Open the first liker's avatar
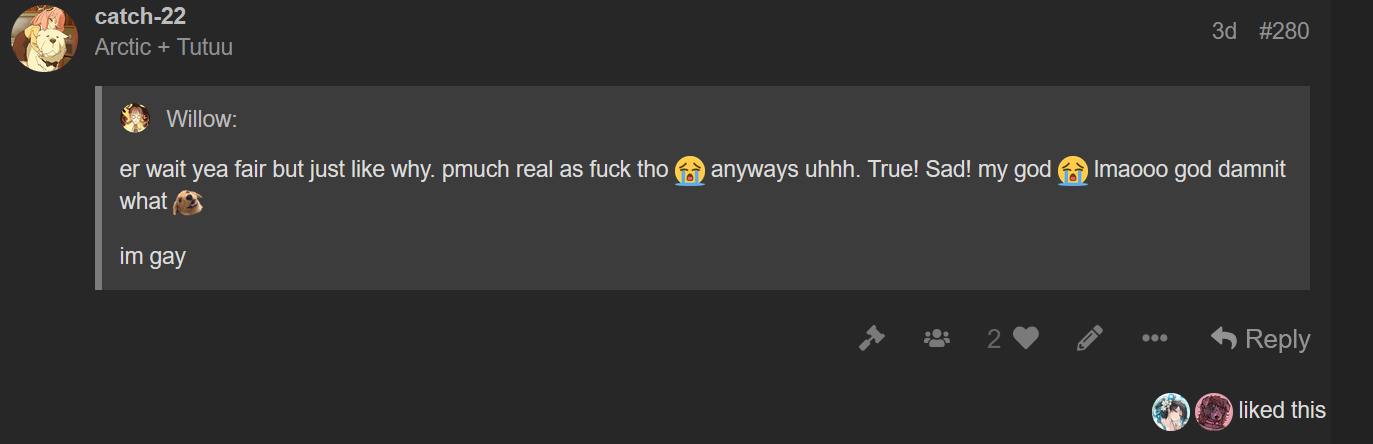The height and width of the screenshot is (444, 1373). (x=1171, y=411)
